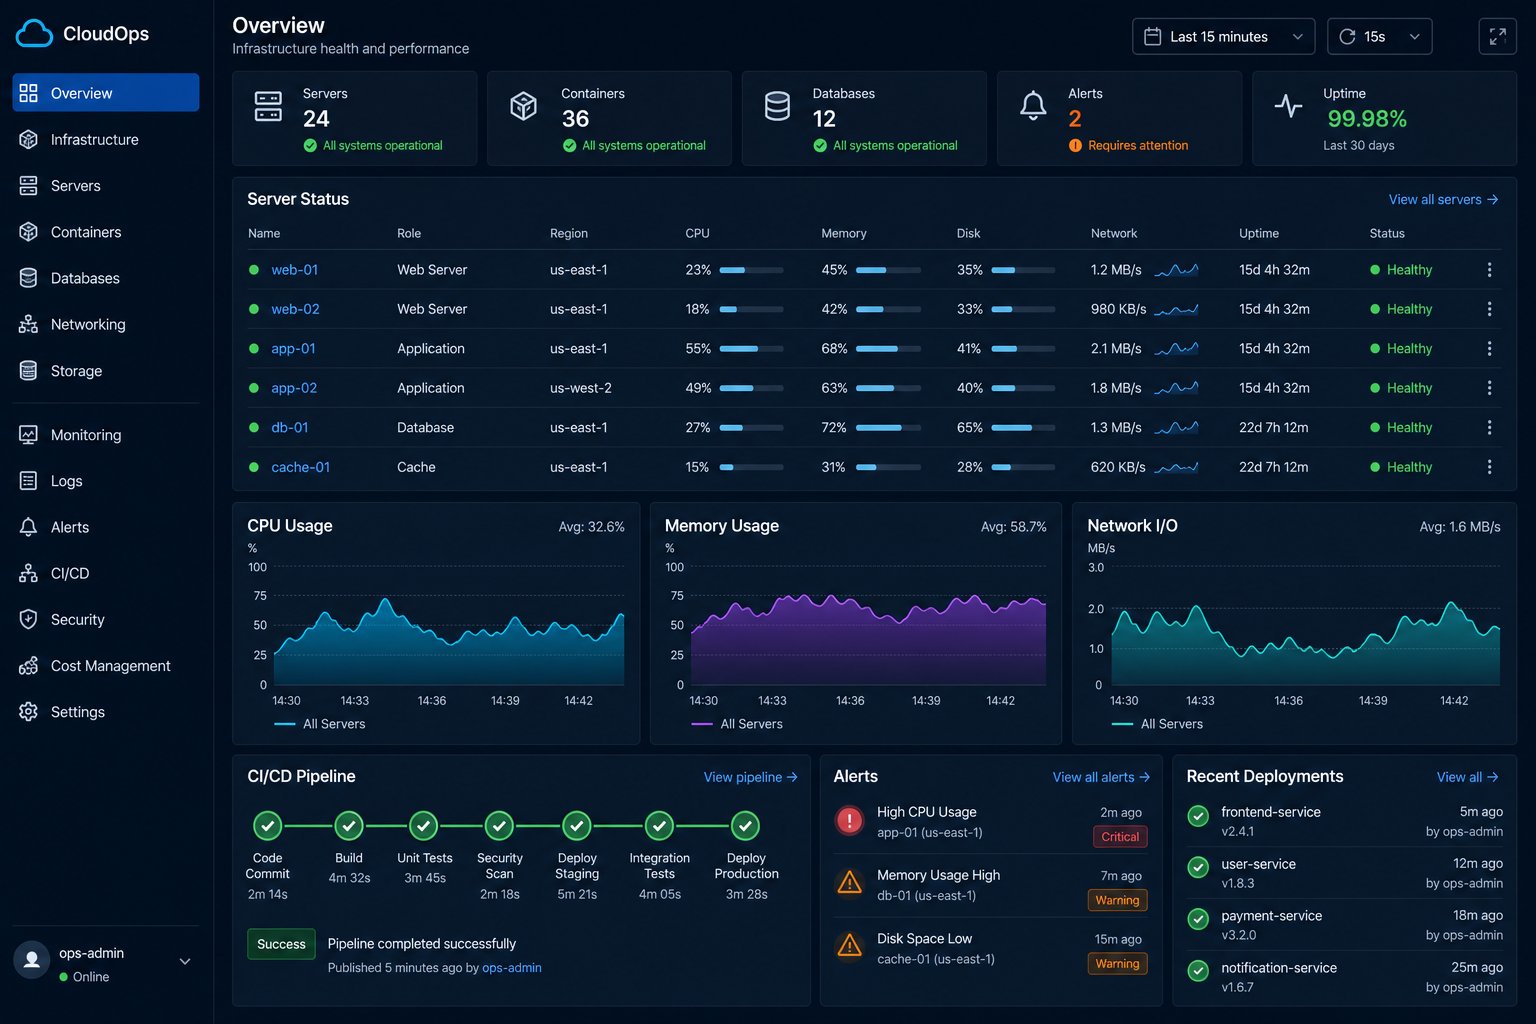Screen dimensions: 1536x1024
Task: Select Overview in the sidebar
Action: [x=106, y=93]
